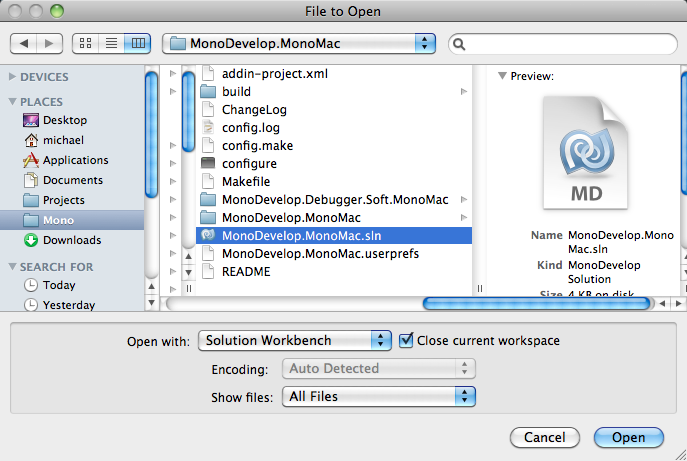Viewport: 687px width, 461px height.
Task: Open Downloads in the sidebar
Action: 72,240
